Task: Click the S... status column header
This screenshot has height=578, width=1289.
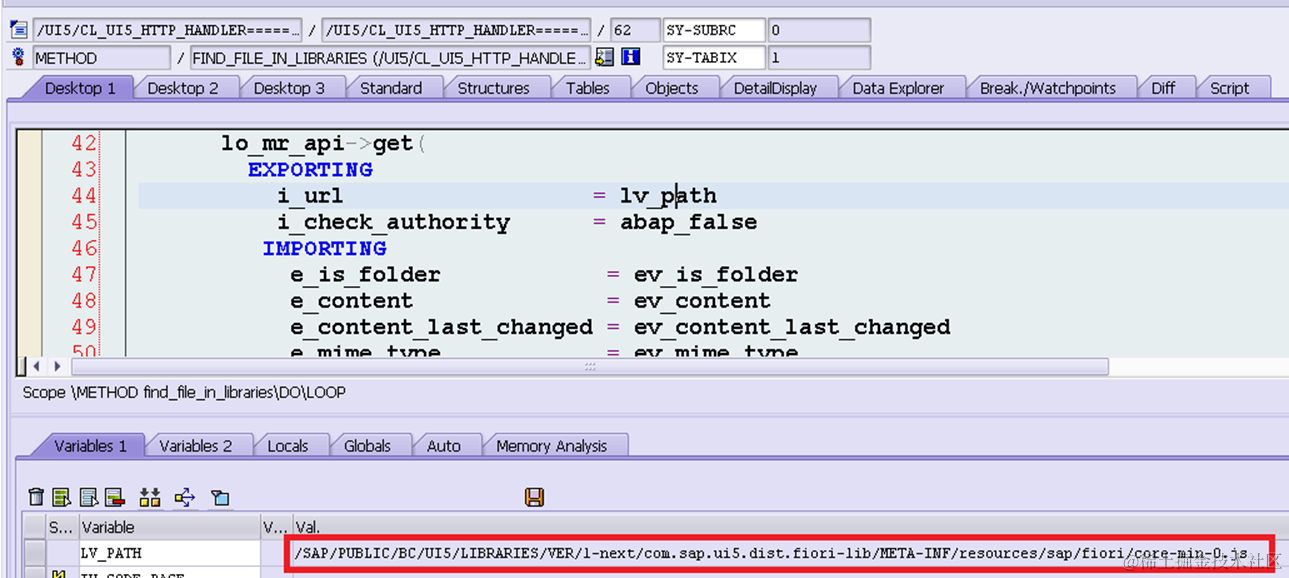Action: pyautogui.click(x=62, y=527)
